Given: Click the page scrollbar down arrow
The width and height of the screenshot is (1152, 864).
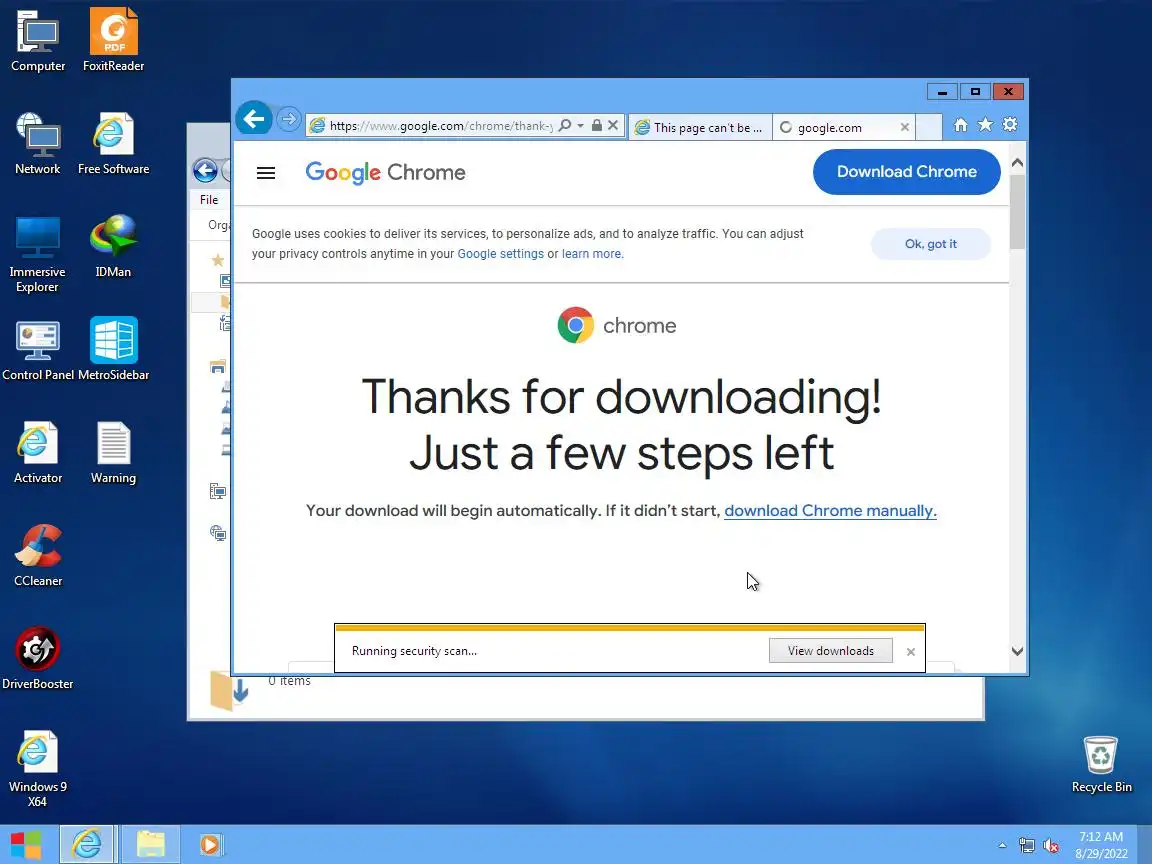Looking at the screenshot, I should pos(1018,651).
